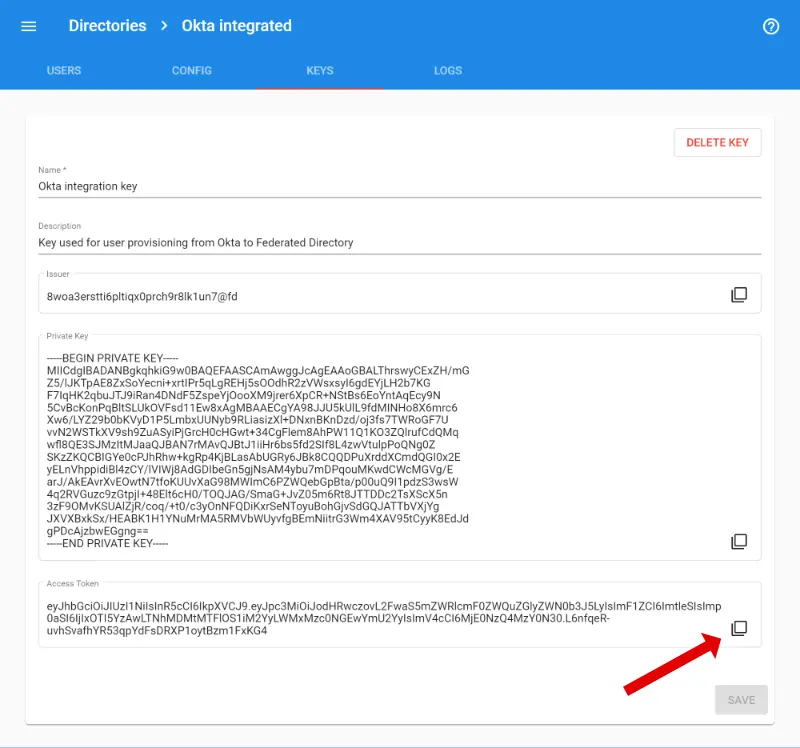Open the navigation hamburger menu
Image resolution: width=800 pixels, height=748 pixels.
pyautogui.click(x=28, y=26)
